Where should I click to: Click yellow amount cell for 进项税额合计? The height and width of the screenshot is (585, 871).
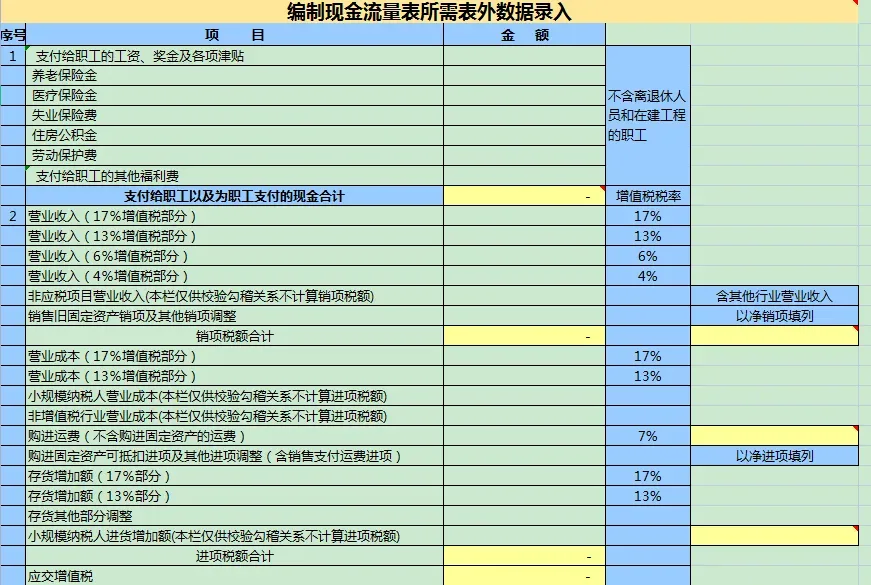[x=524, y=556]
